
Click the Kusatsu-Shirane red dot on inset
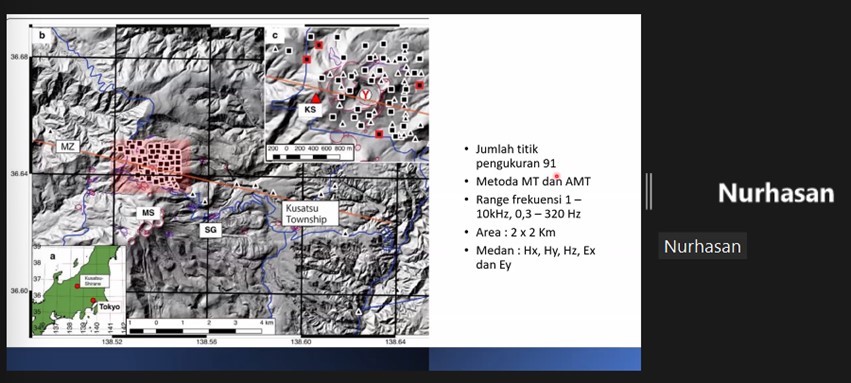(78, 286)
